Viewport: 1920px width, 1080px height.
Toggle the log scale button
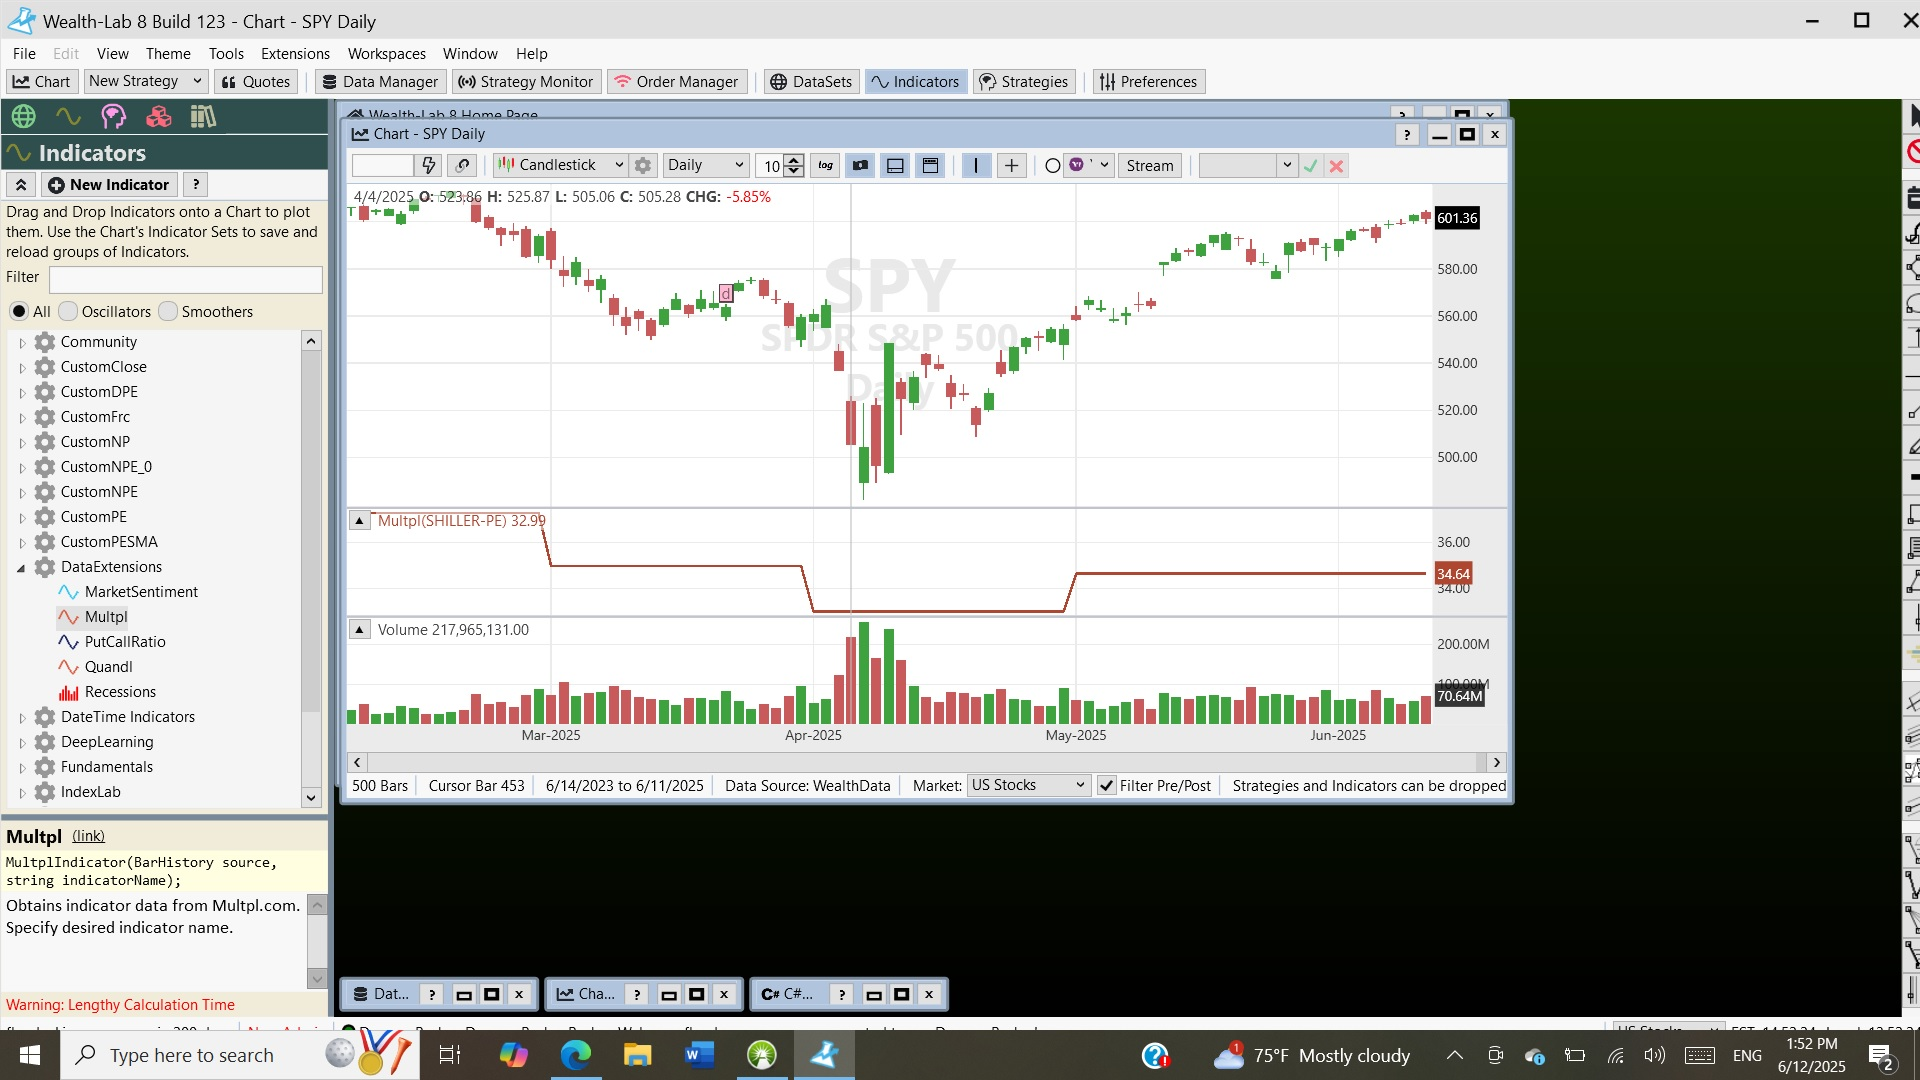pyautogui.click(x=825, y=166)
